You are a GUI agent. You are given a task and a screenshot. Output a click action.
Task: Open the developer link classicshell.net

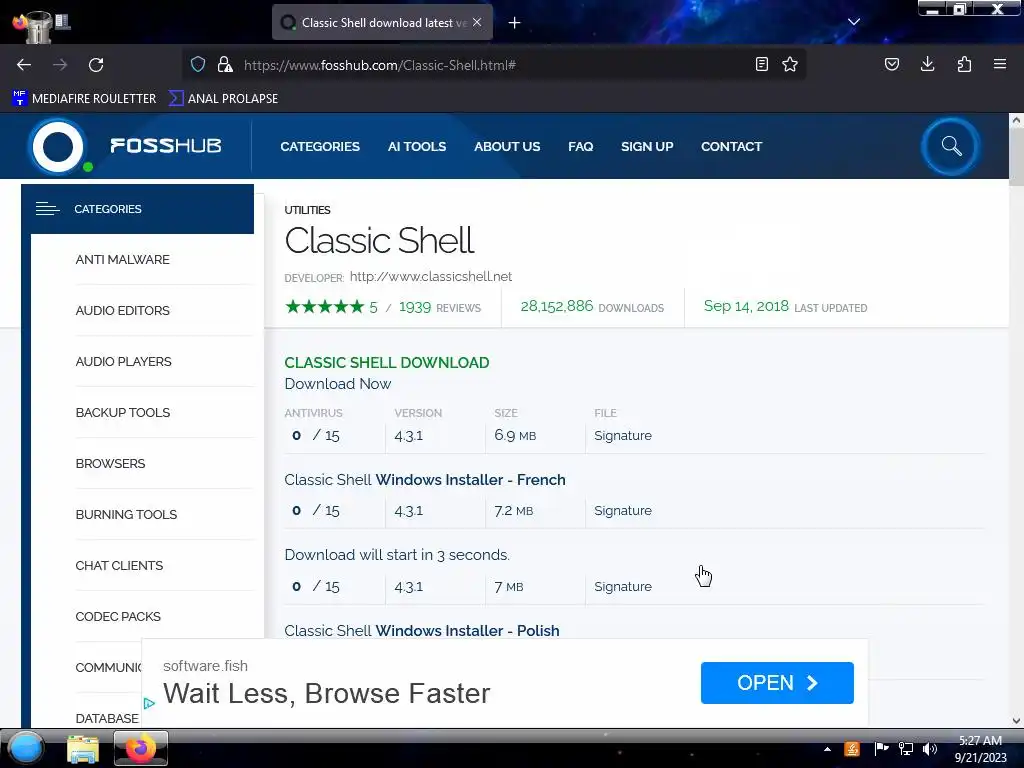(430, 276)
